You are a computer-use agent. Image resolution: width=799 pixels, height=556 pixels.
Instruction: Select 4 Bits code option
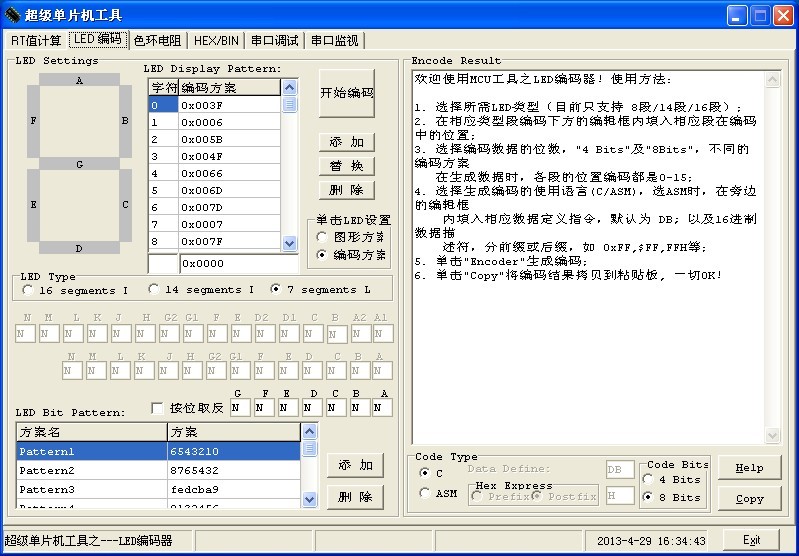coord(672,480)
